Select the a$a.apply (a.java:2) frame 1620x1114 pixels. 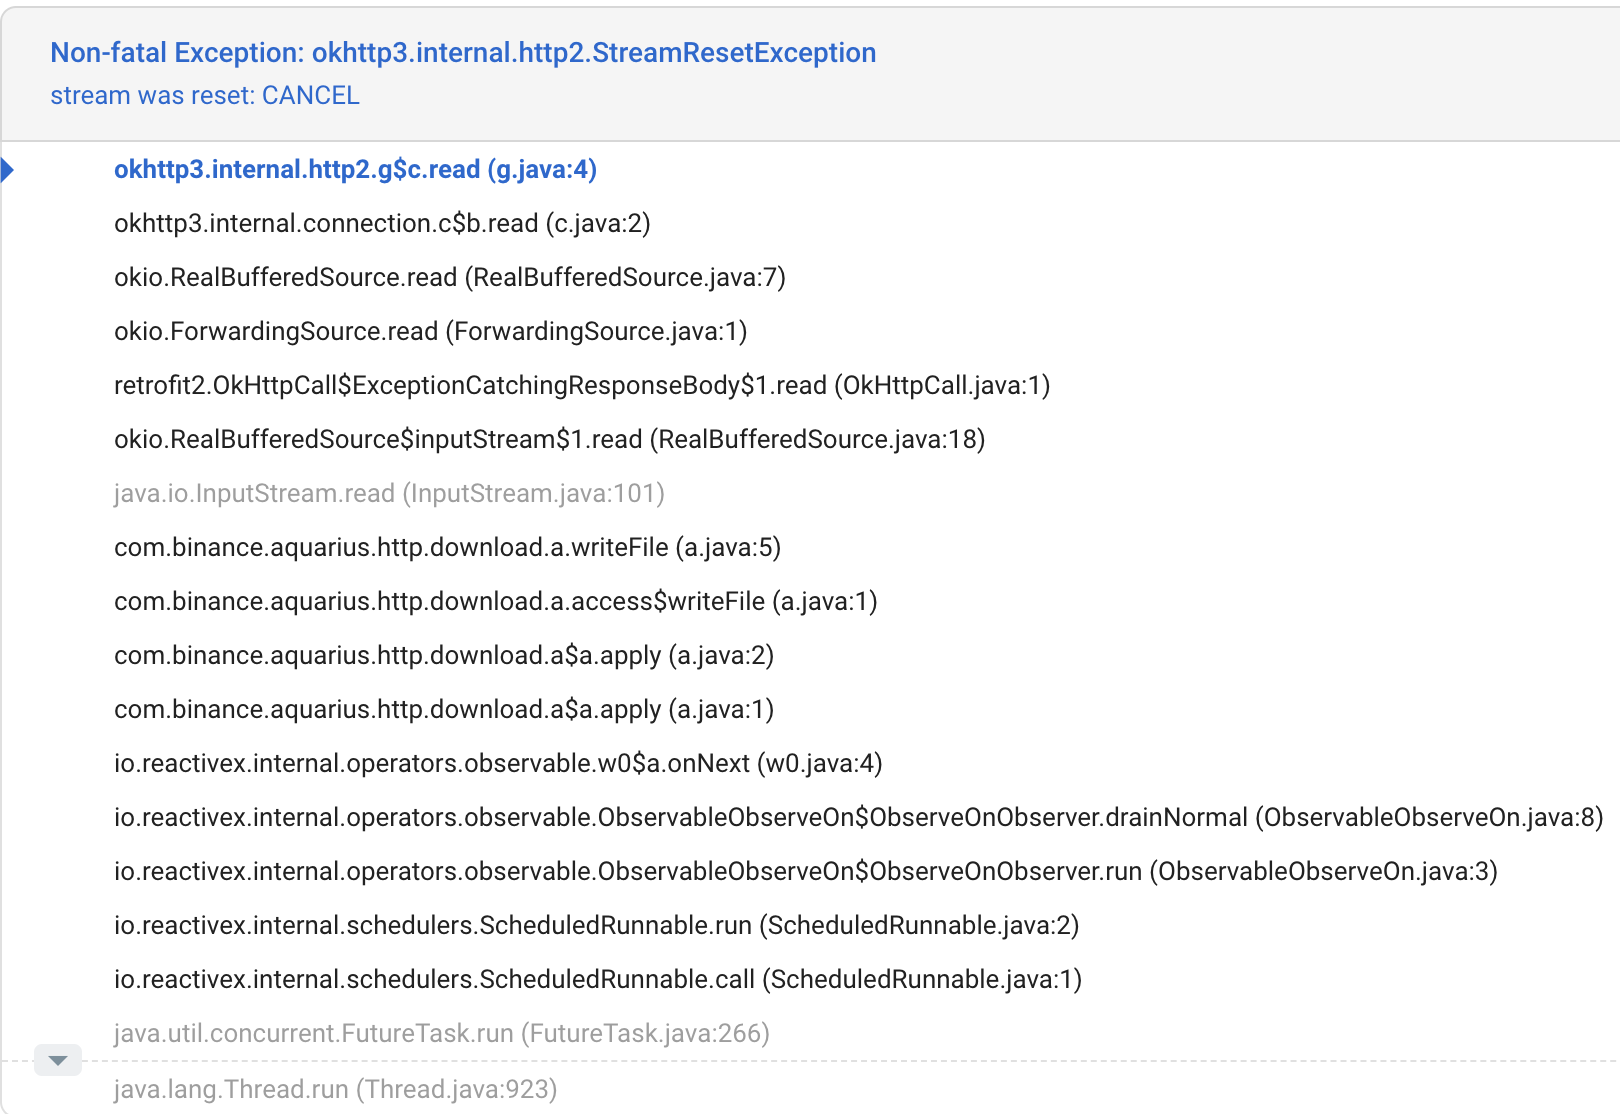443,655
